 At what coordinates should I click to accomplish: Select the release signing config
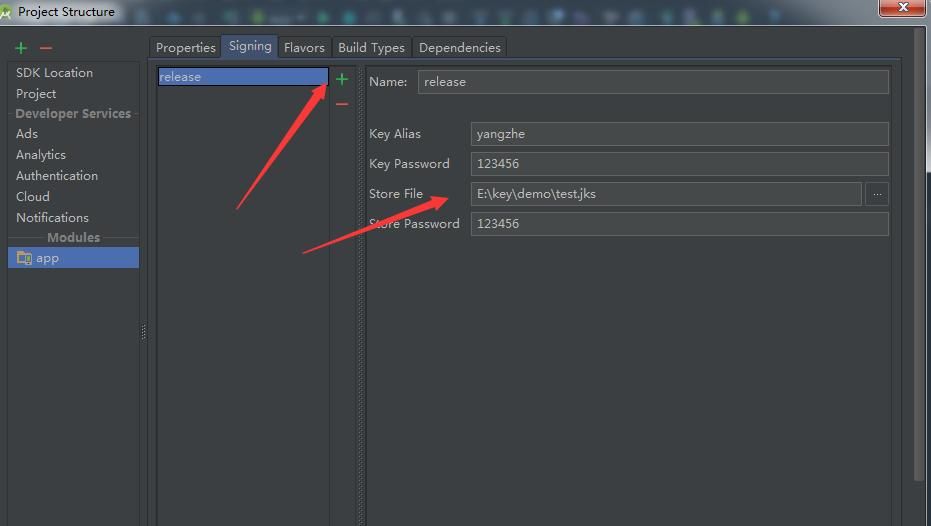click(243, 77)
